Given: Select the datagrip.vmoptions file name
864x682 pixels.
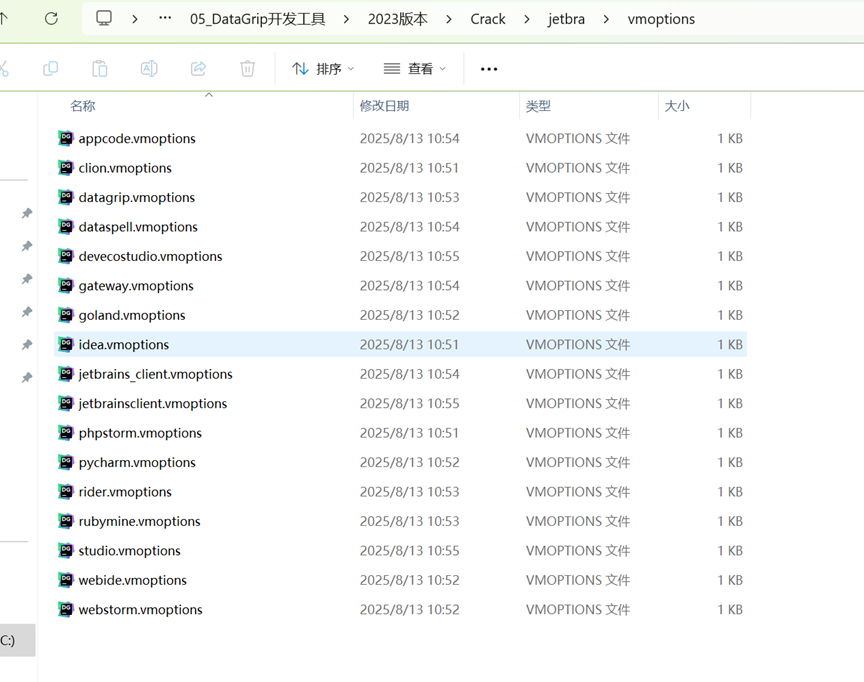Looking at the screenshot, I should coord(137,197).
